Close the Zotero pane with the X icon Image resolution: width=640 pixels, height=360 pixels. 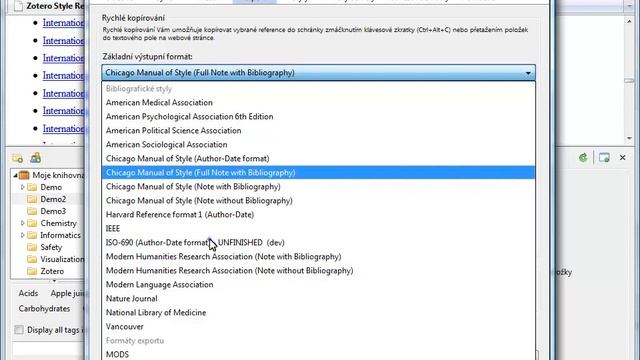tap(622, 158)
